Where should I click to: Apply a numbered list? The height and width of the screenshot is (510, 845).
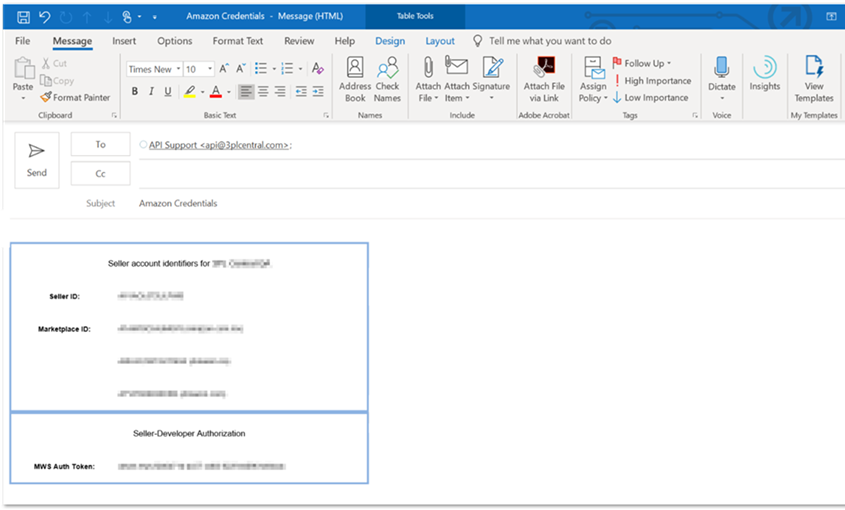pyautogui.click(x=287, y=68)
